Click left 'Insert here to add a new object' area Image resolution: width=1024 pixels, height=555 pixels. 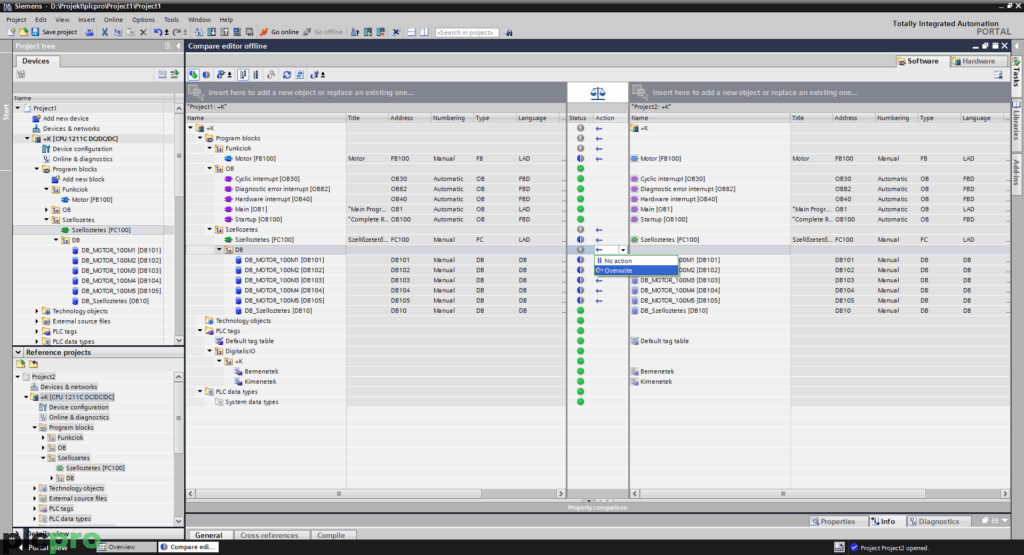(377, 93)
